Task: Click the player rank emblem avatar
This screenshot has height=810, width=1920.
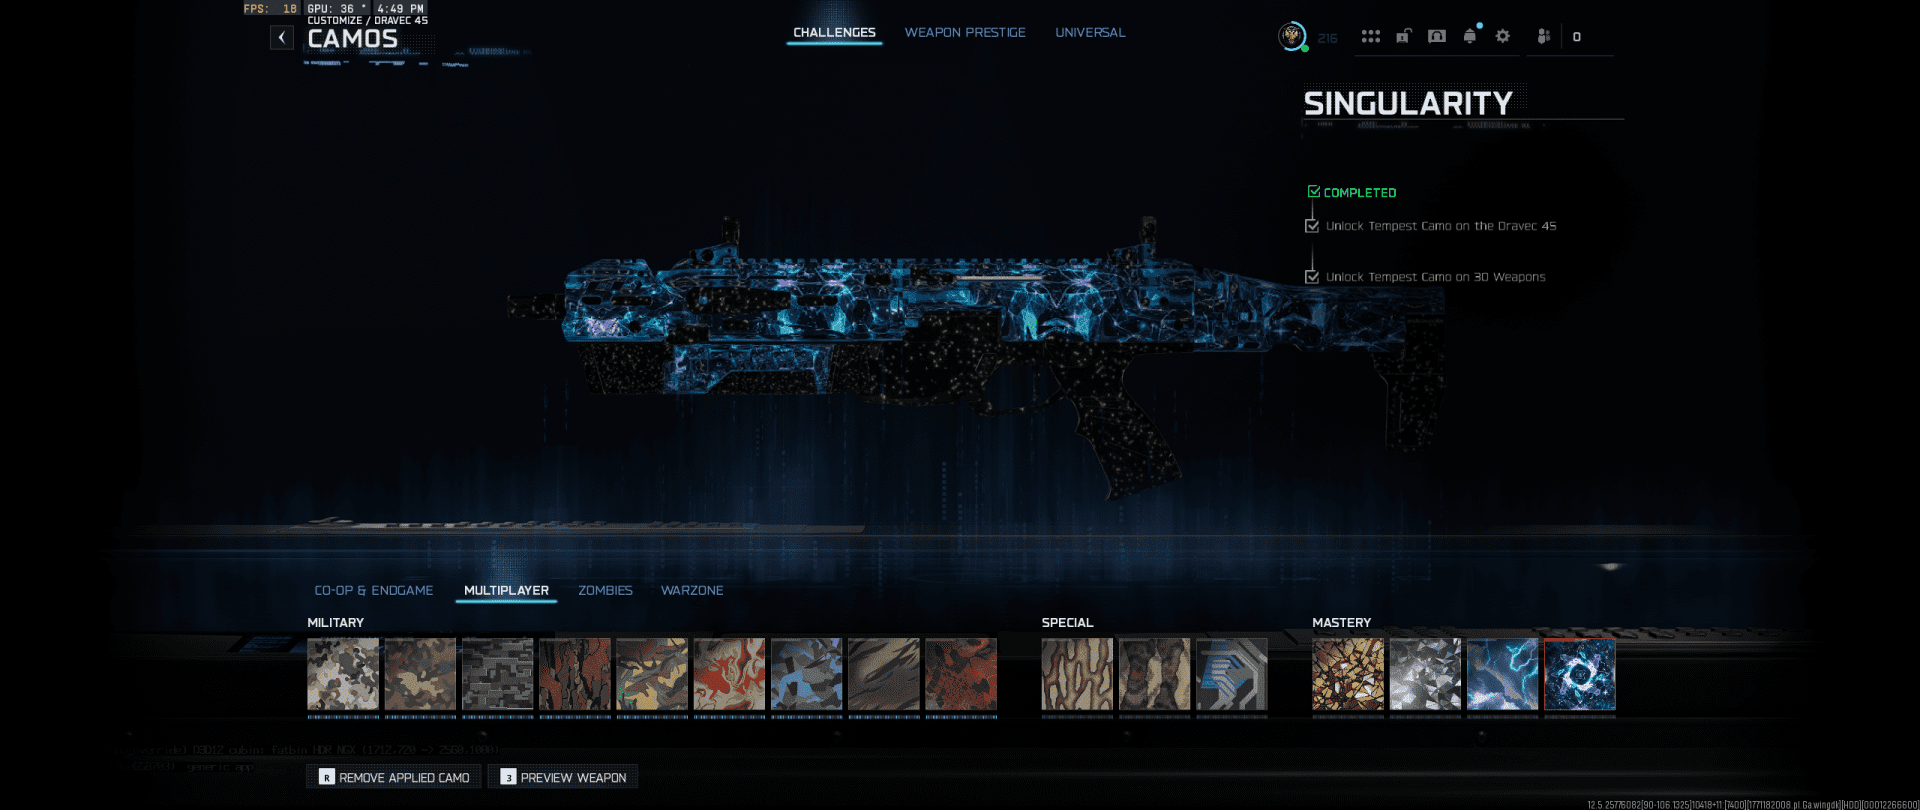Action: (1292, 37)
